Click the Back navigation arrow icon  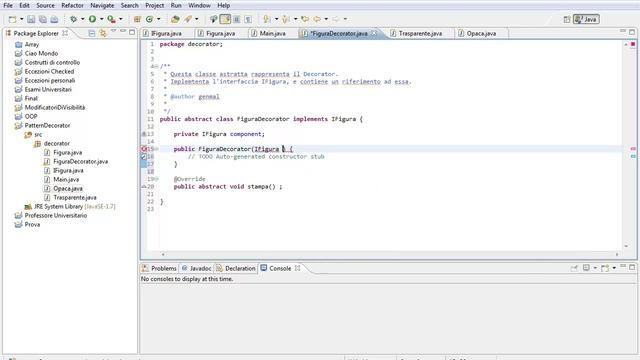pos(317,19)
